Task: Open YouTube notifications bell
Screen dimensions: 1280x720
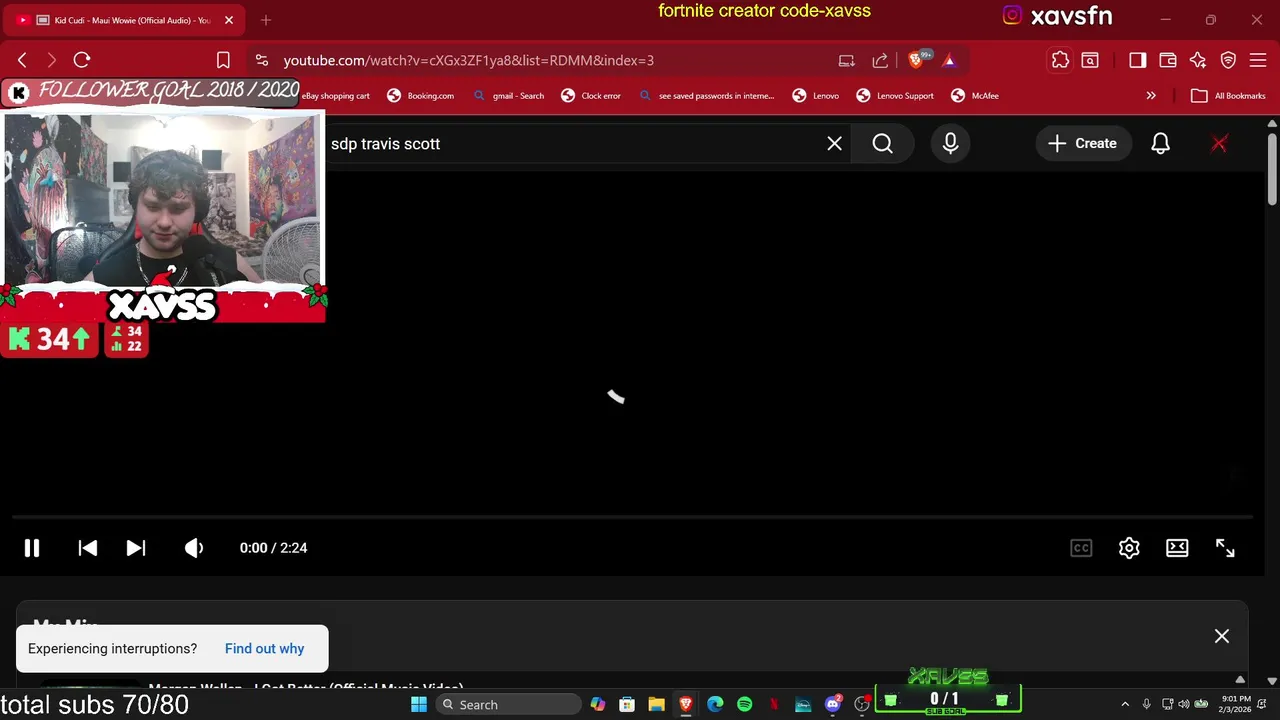Action: (1160, 144)
